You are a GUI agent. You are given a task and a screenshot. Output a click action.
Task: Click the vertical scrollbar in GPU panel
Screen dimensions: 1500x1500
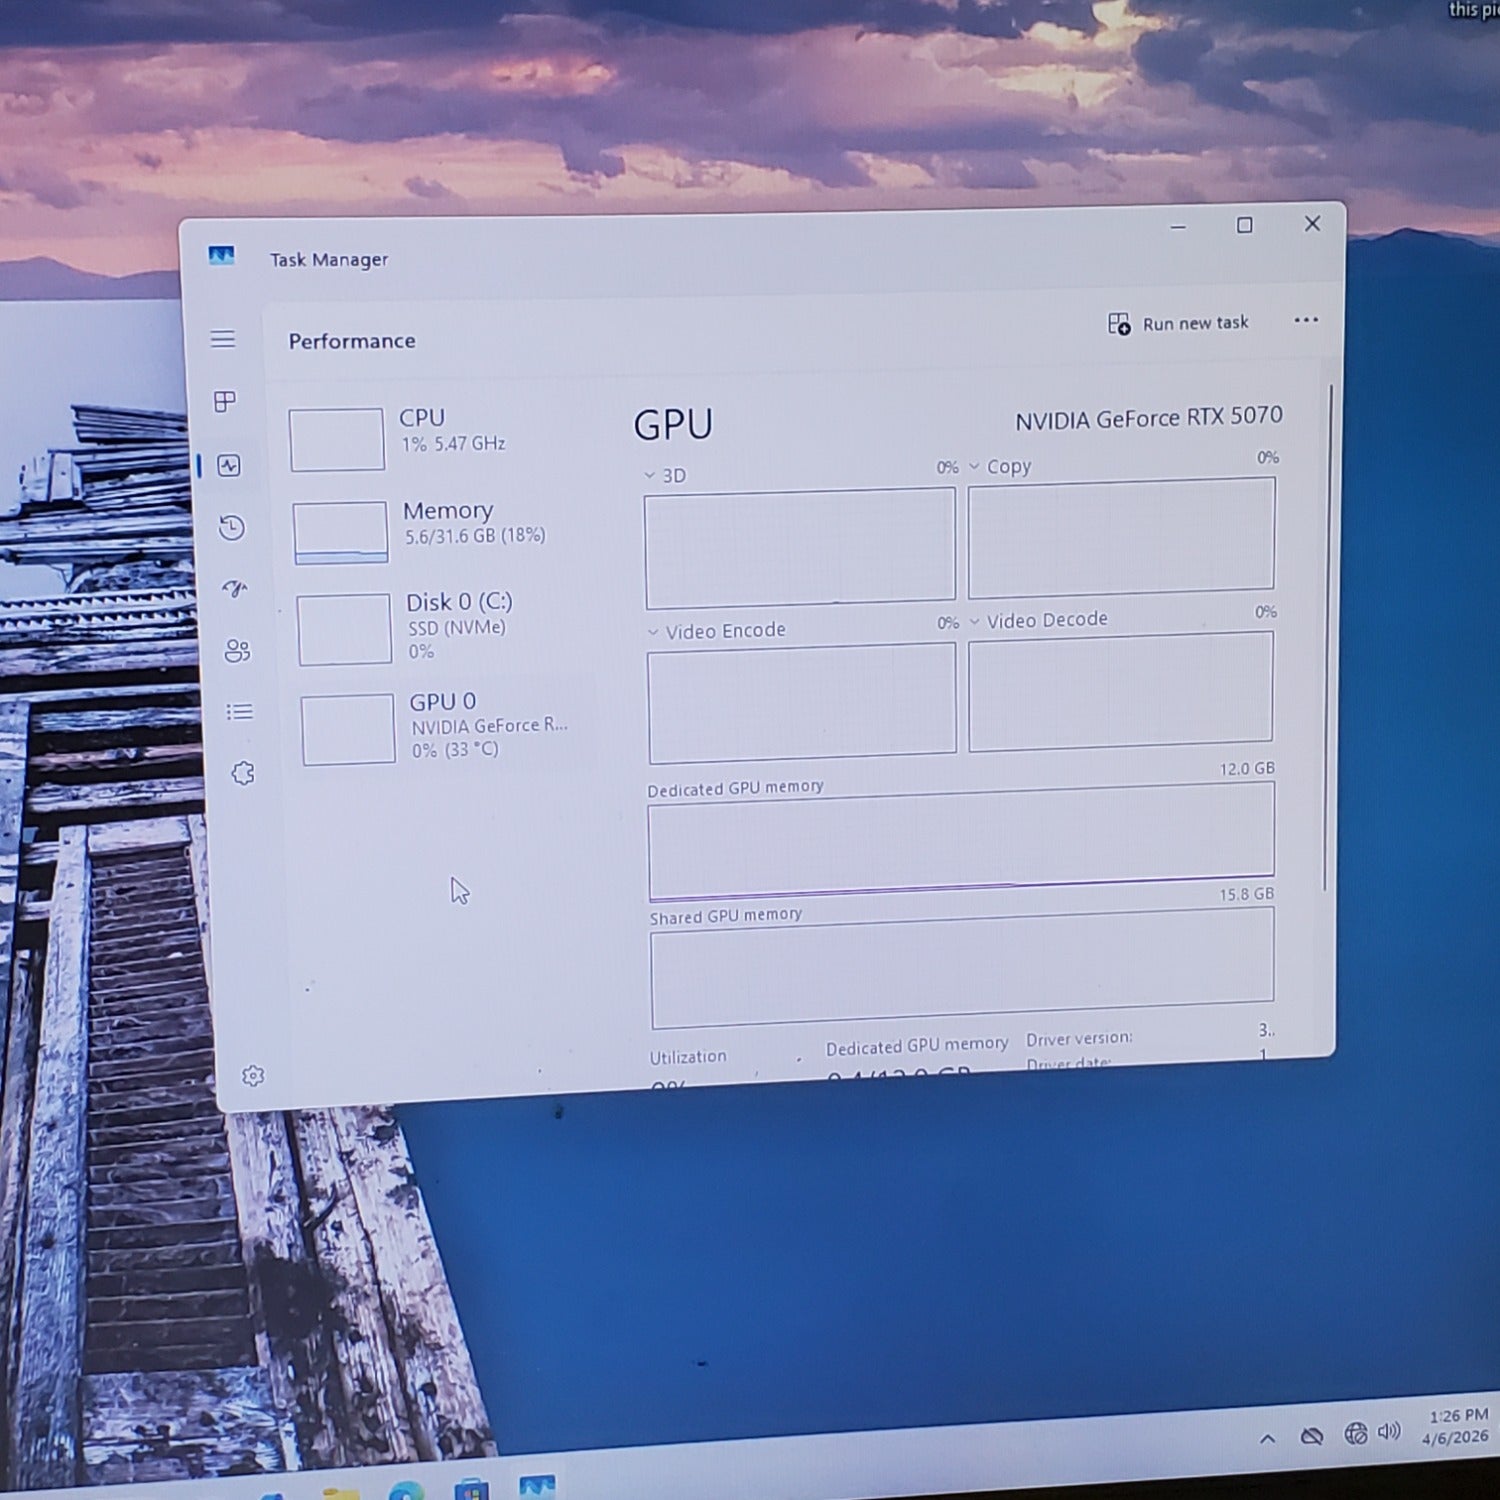(1328, 640)
